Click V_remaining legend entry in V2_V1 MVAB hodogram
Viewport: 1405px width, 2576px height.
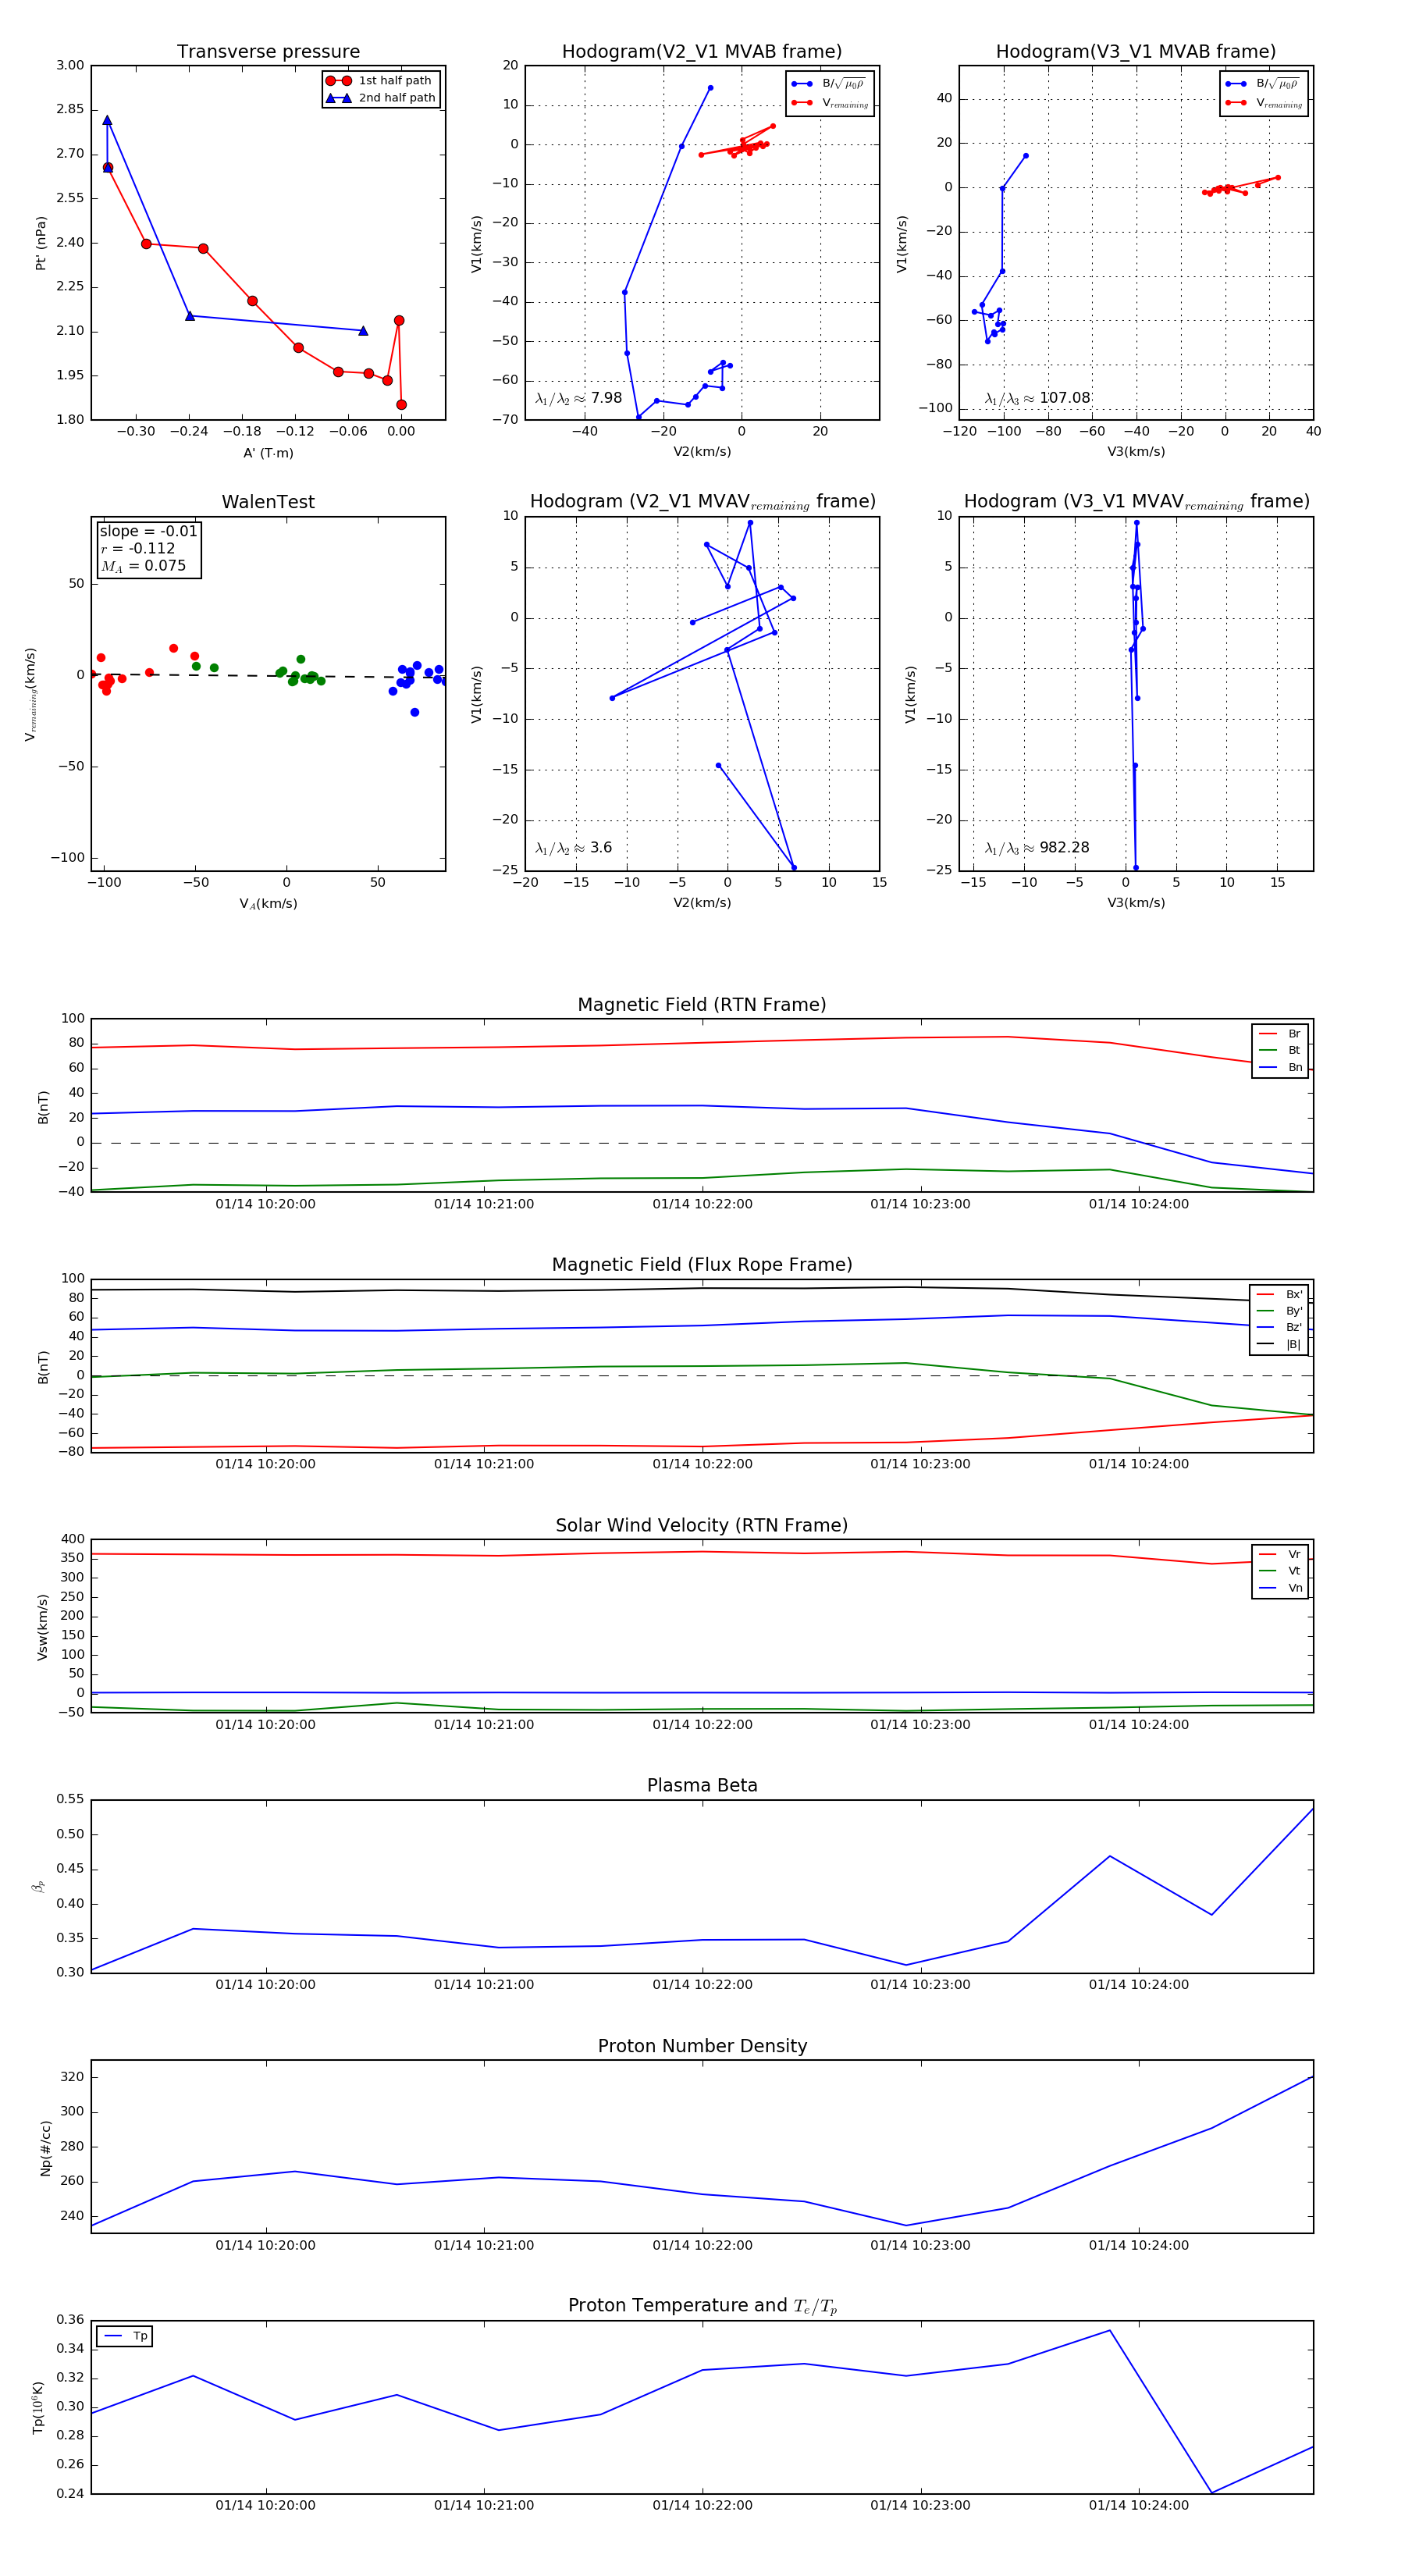coord(830,103)
